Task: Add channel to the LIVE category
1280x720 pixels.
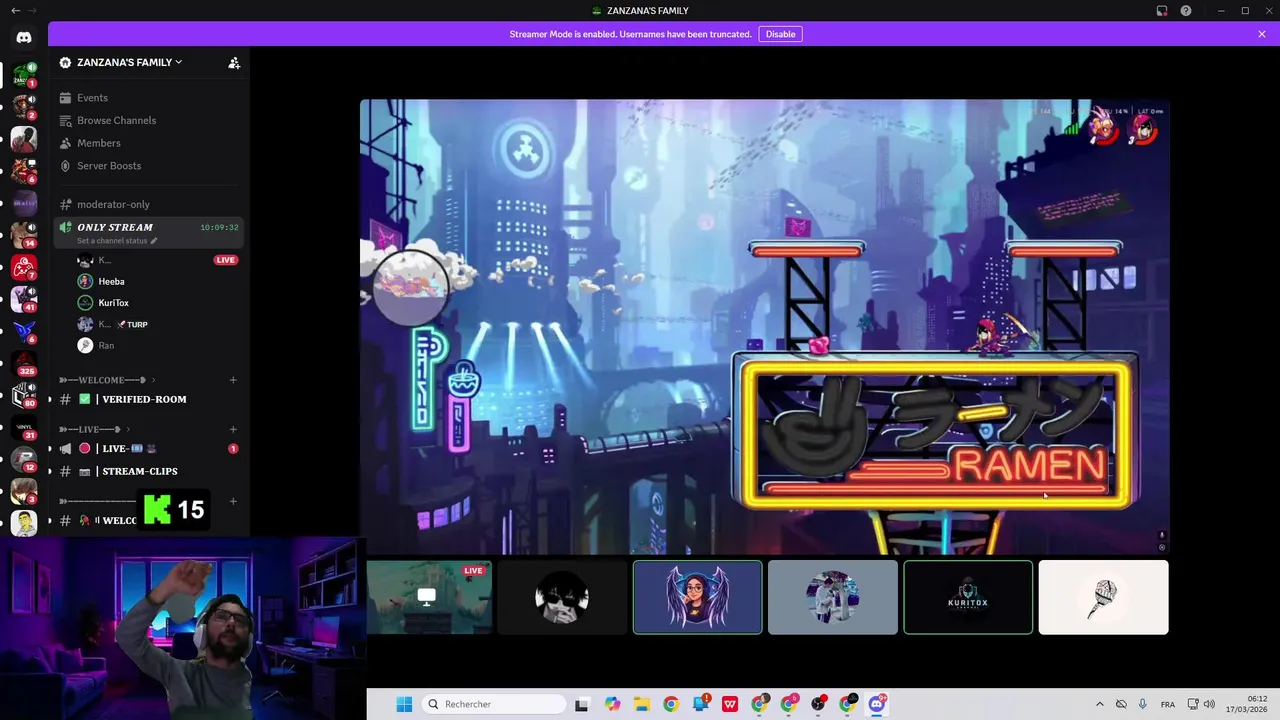Action: 233,429
